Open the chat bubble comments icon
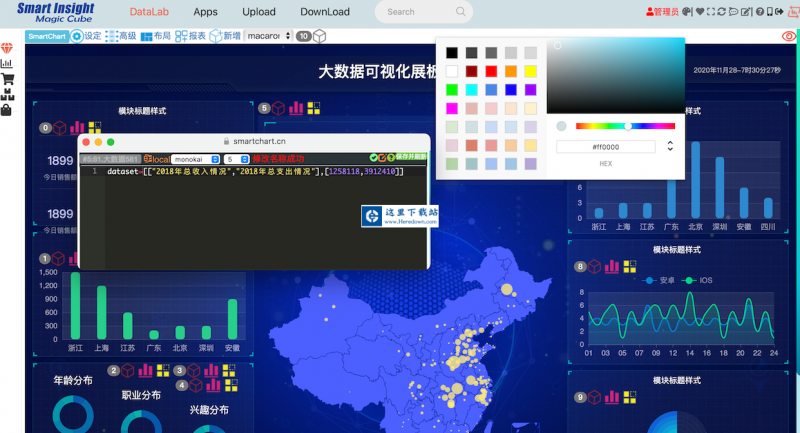The width and height of the screenshot is (800, 433). coord(733,12)
